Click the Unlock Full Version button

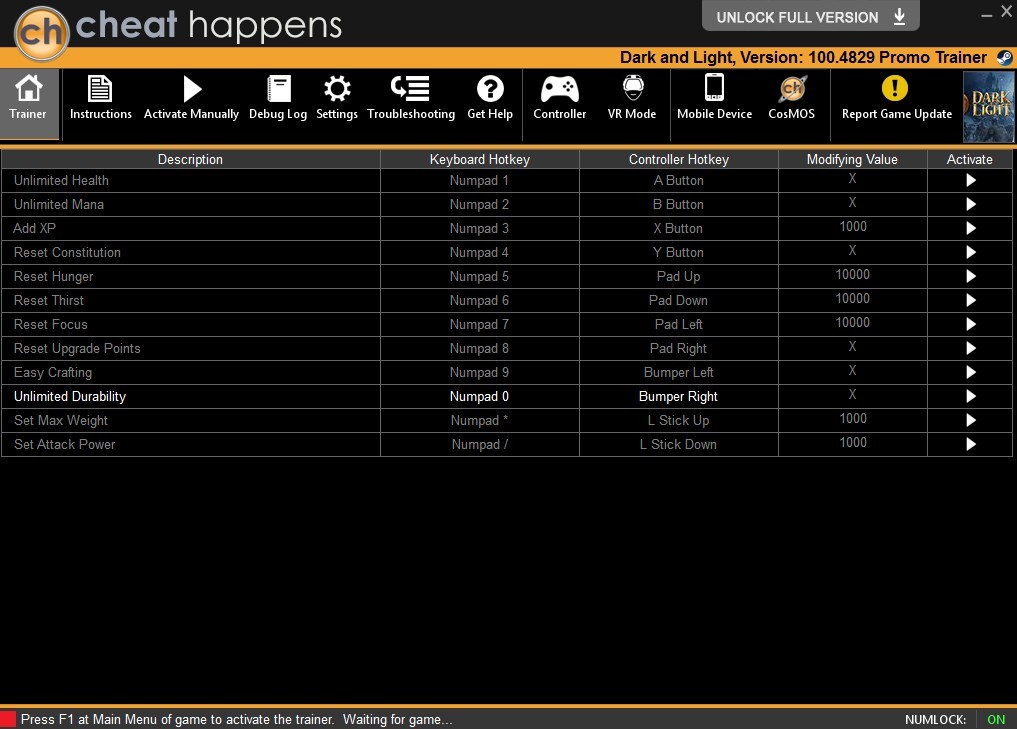pyautogui.click(x=811, y=16)
